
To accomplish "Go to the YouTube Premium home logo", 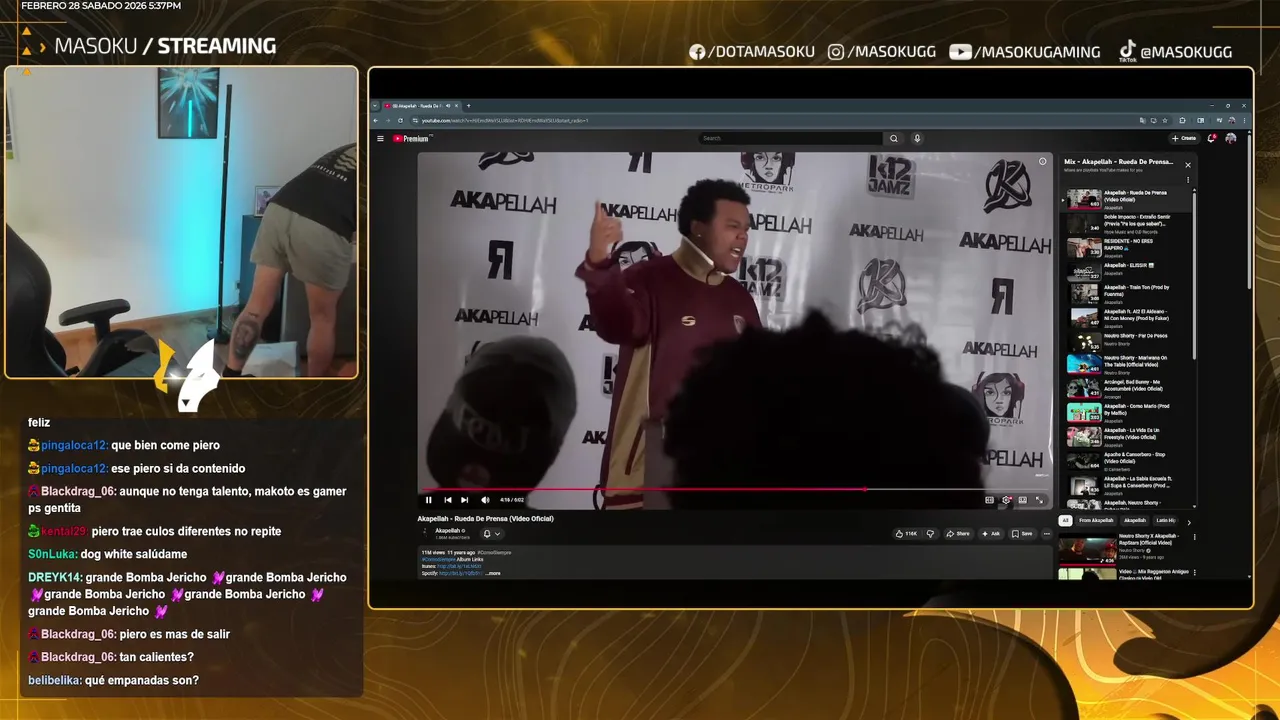I will (x=411, y=139).
